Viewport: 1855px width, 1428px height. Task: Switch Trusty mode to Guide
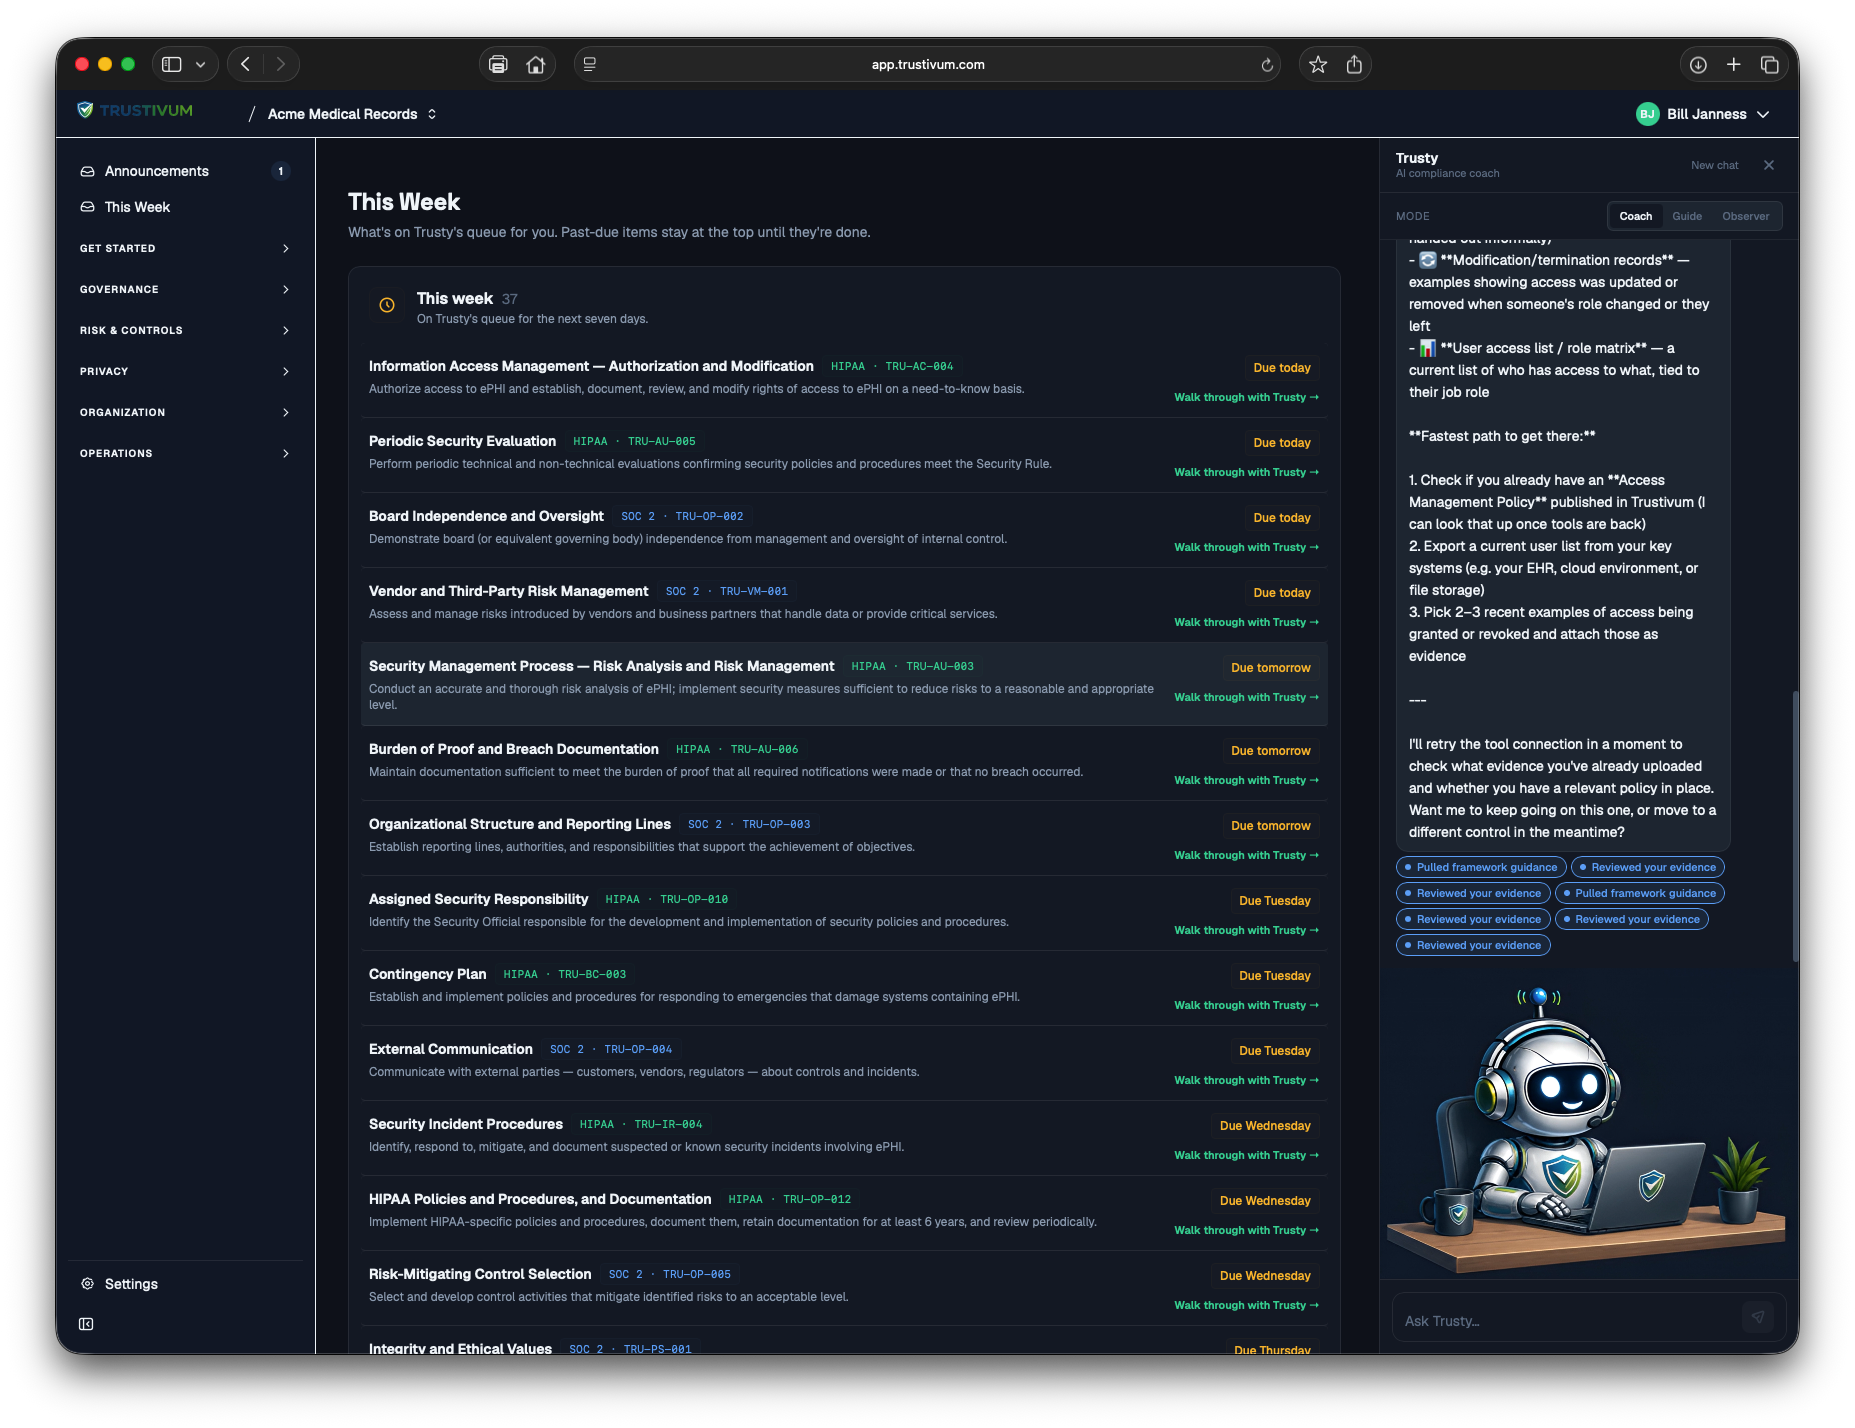(1687, 216)
